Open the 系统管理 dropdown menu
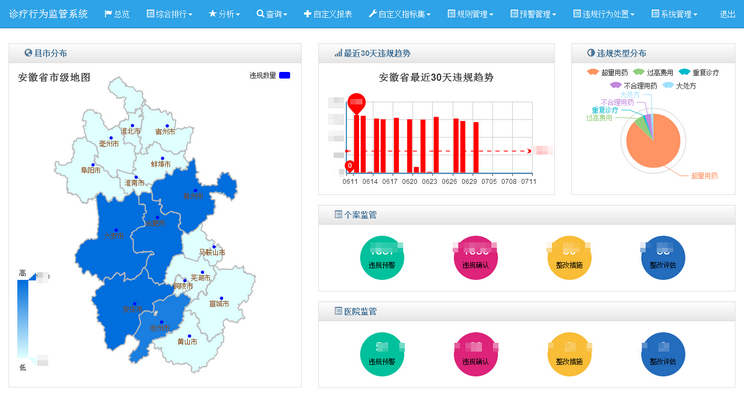The height and width of the screenshot is (402, 744). point(679,15)
